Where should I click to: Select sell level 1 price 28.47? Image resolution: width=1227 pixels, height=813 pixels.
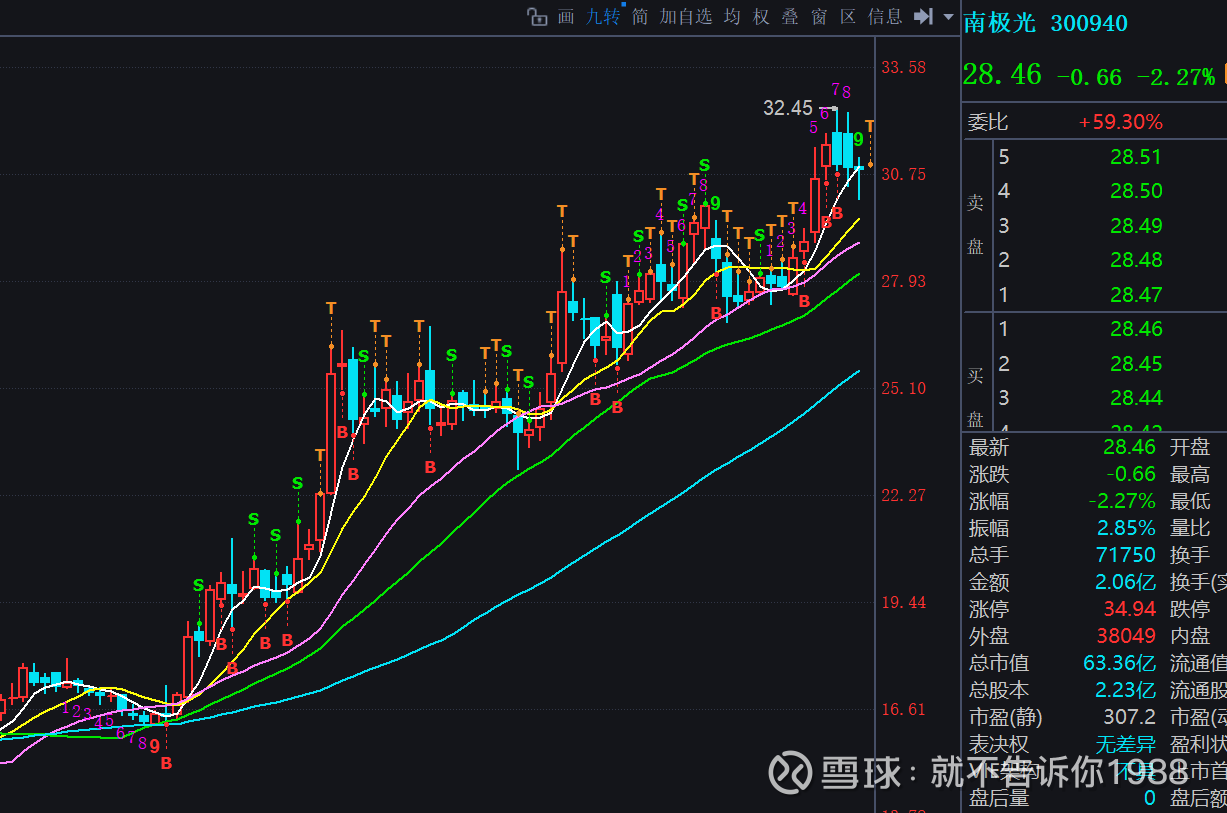[x=1136, y=295]
